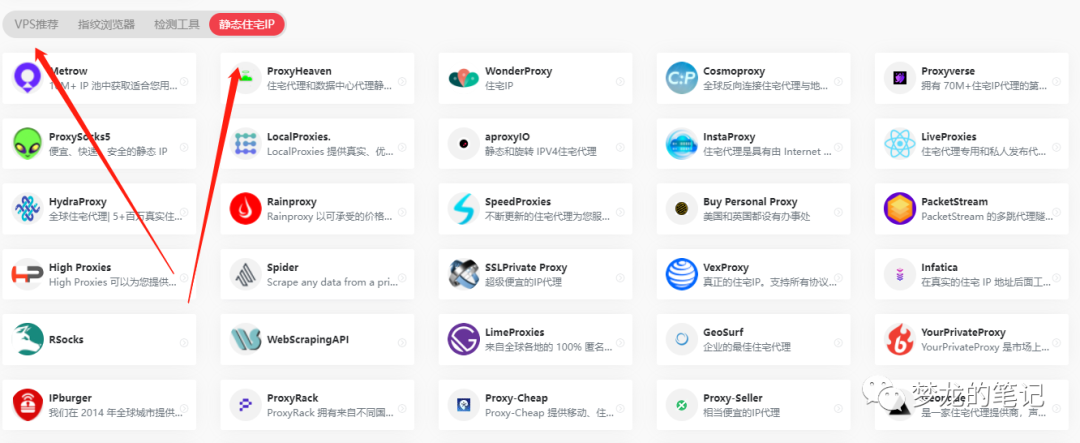Image resolution: width=1080 pixels, height=443 pixels.
Task: Click the PacketStream orange cube logo
Action: [900, 209]
